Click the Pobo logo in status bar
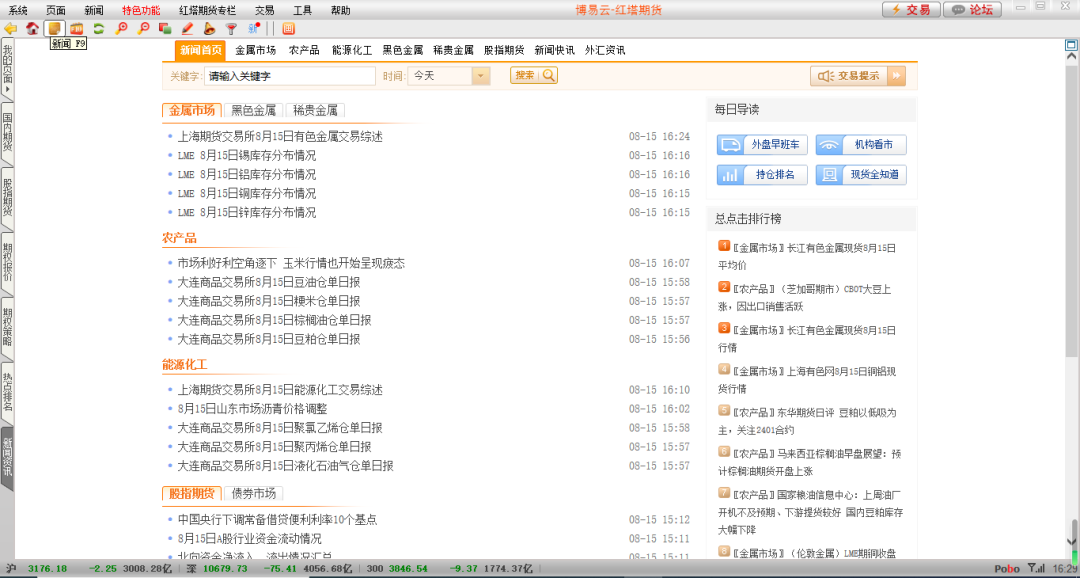Screen dimensions: 1080x578 point(1007,568)
